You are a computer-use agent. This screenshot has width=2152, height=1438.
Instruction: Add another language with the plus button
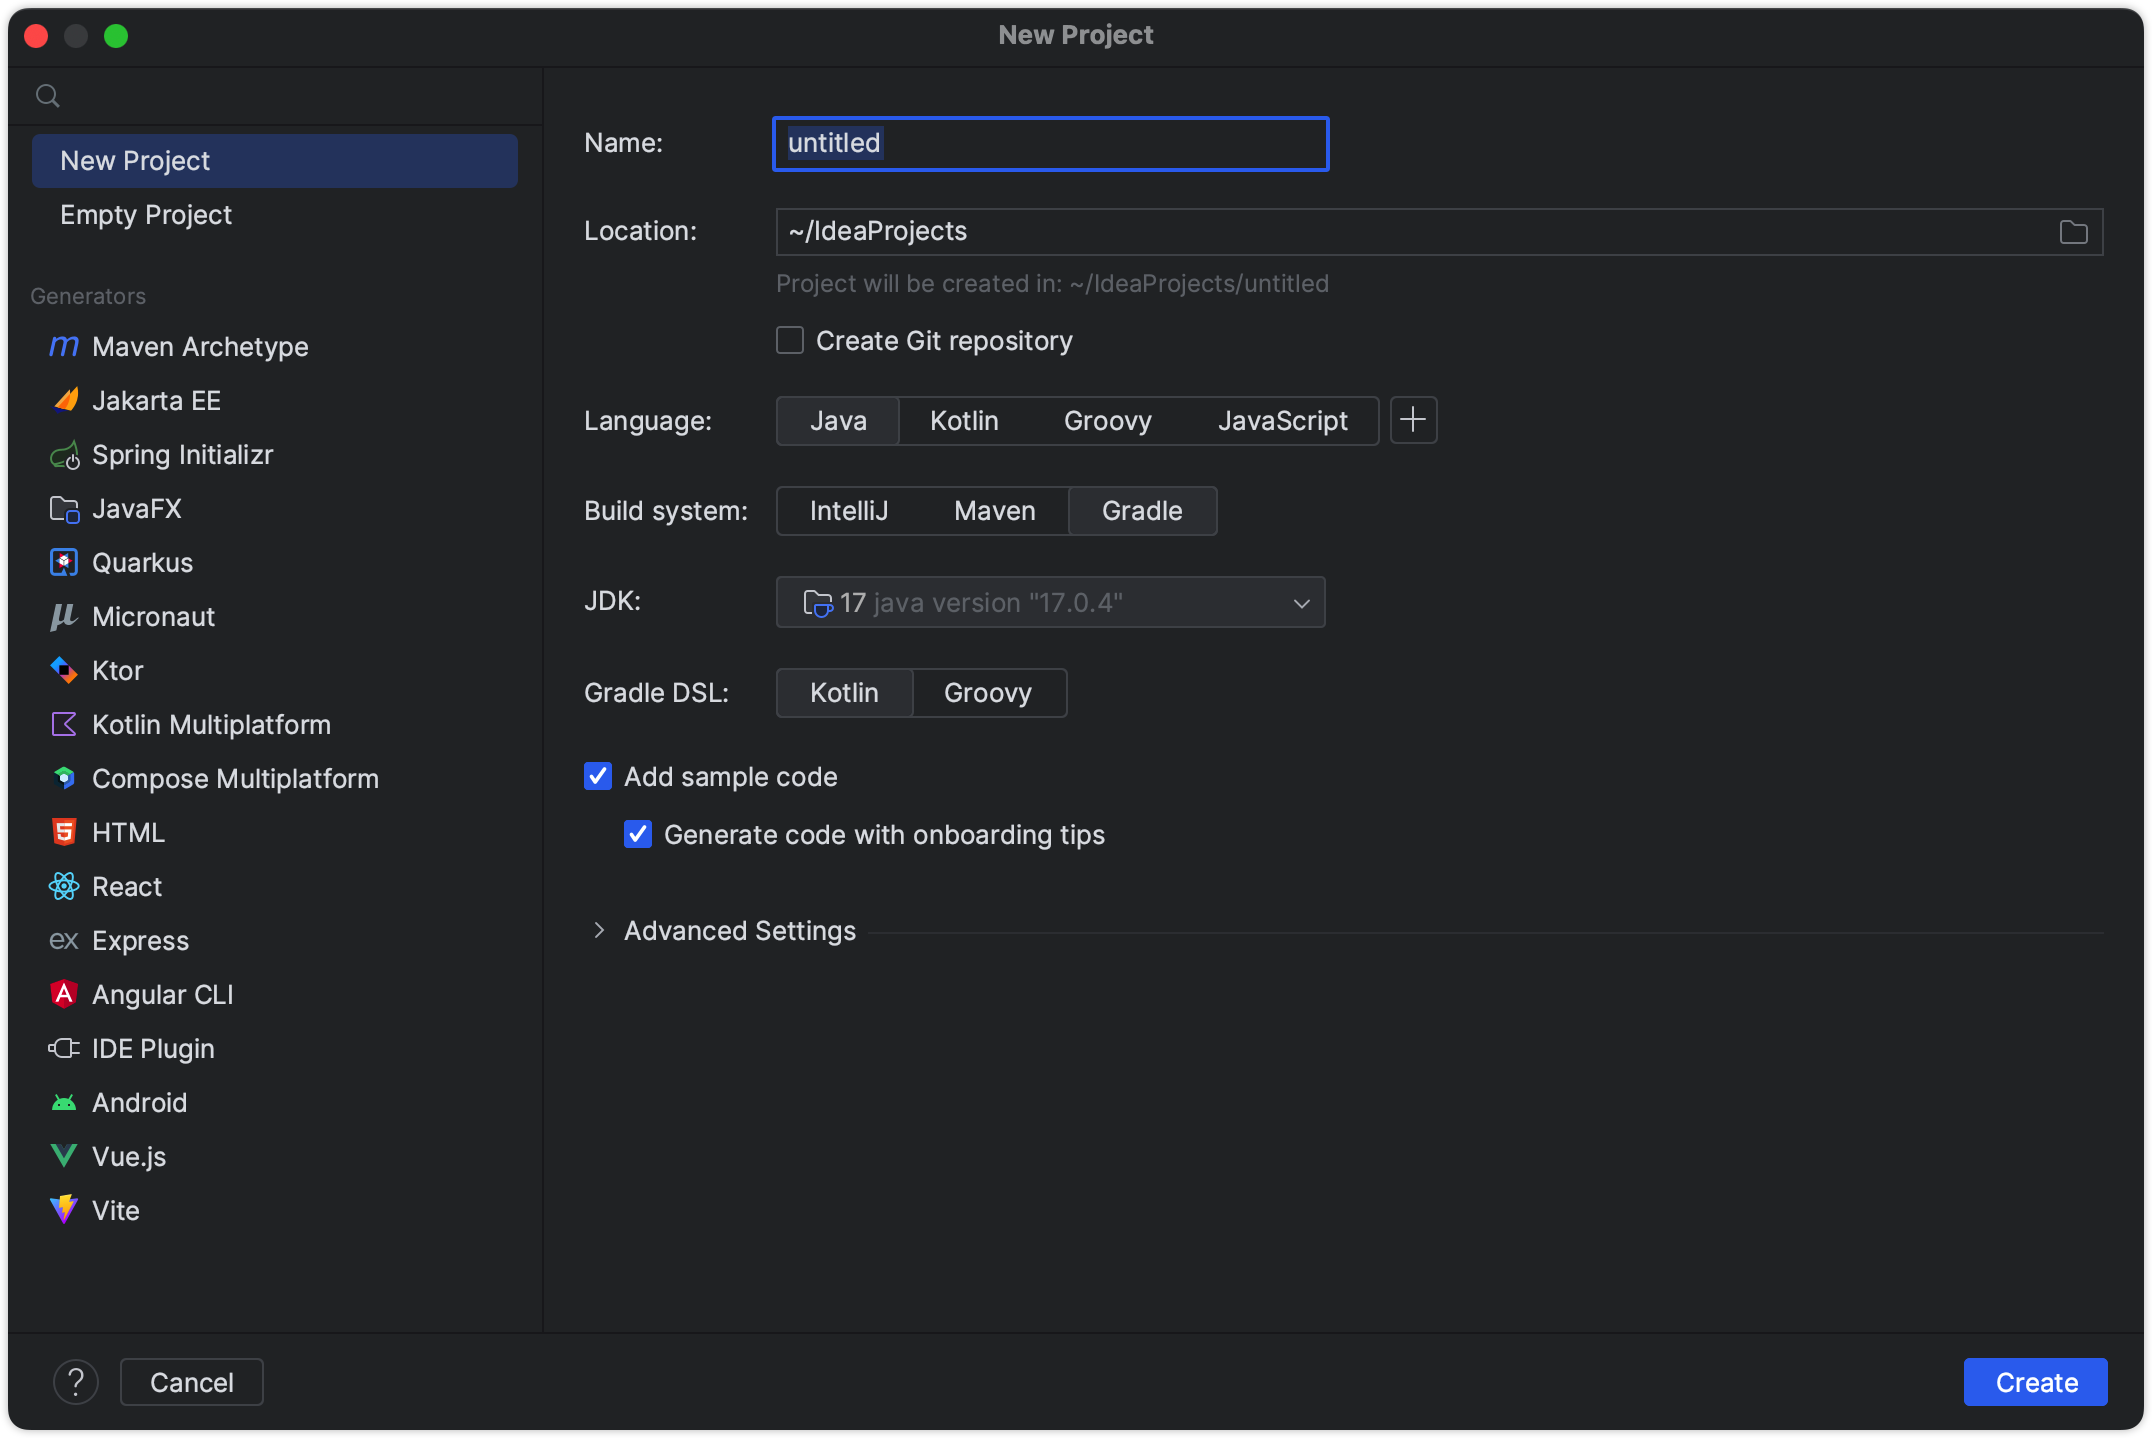pyautogui.click(x=1413, y=420)
